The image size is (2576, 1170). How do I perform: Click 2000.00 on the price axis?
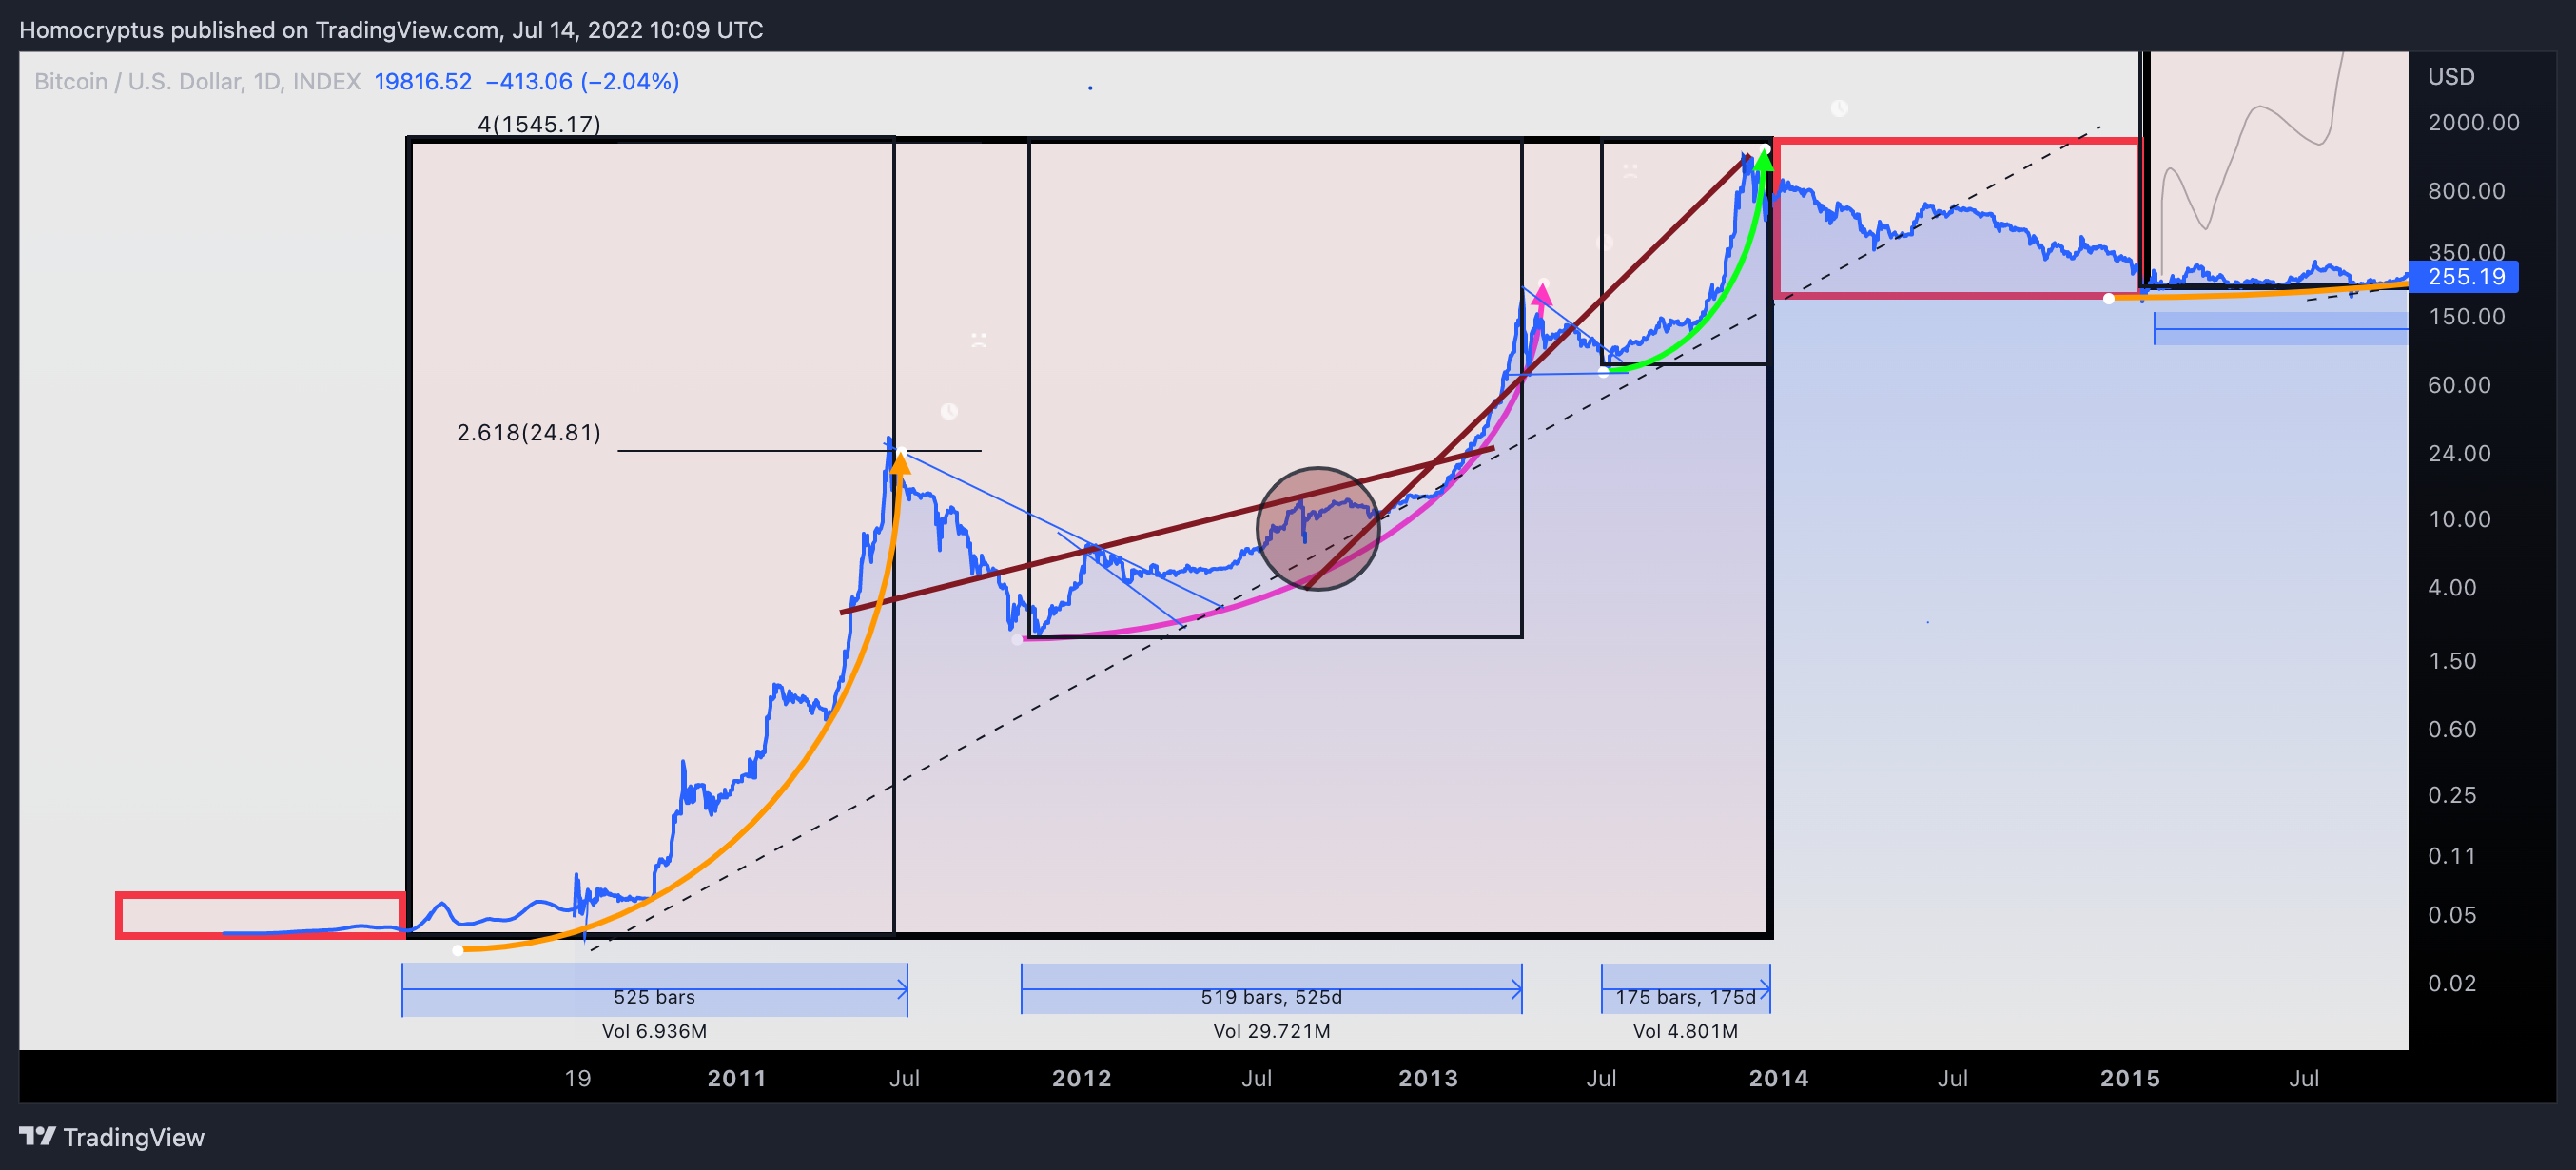point(2473,122)
